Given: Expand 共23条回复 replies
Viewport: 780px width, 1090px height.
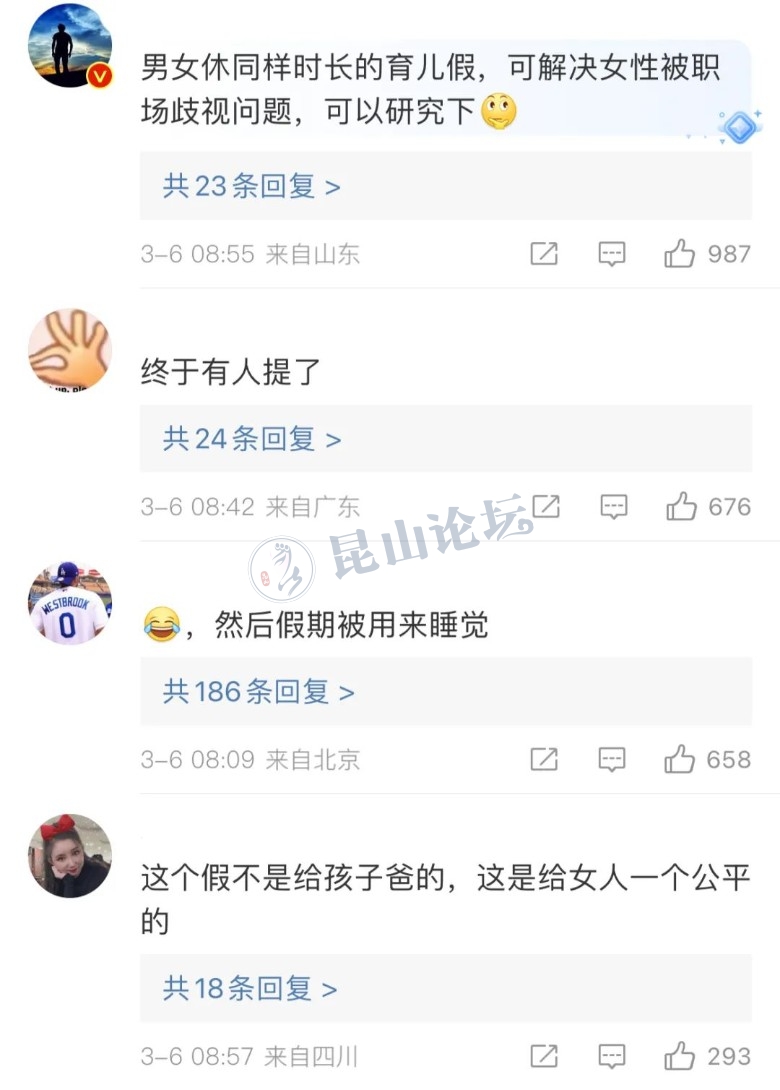Looking at the screenshot, I should point(252,186).
